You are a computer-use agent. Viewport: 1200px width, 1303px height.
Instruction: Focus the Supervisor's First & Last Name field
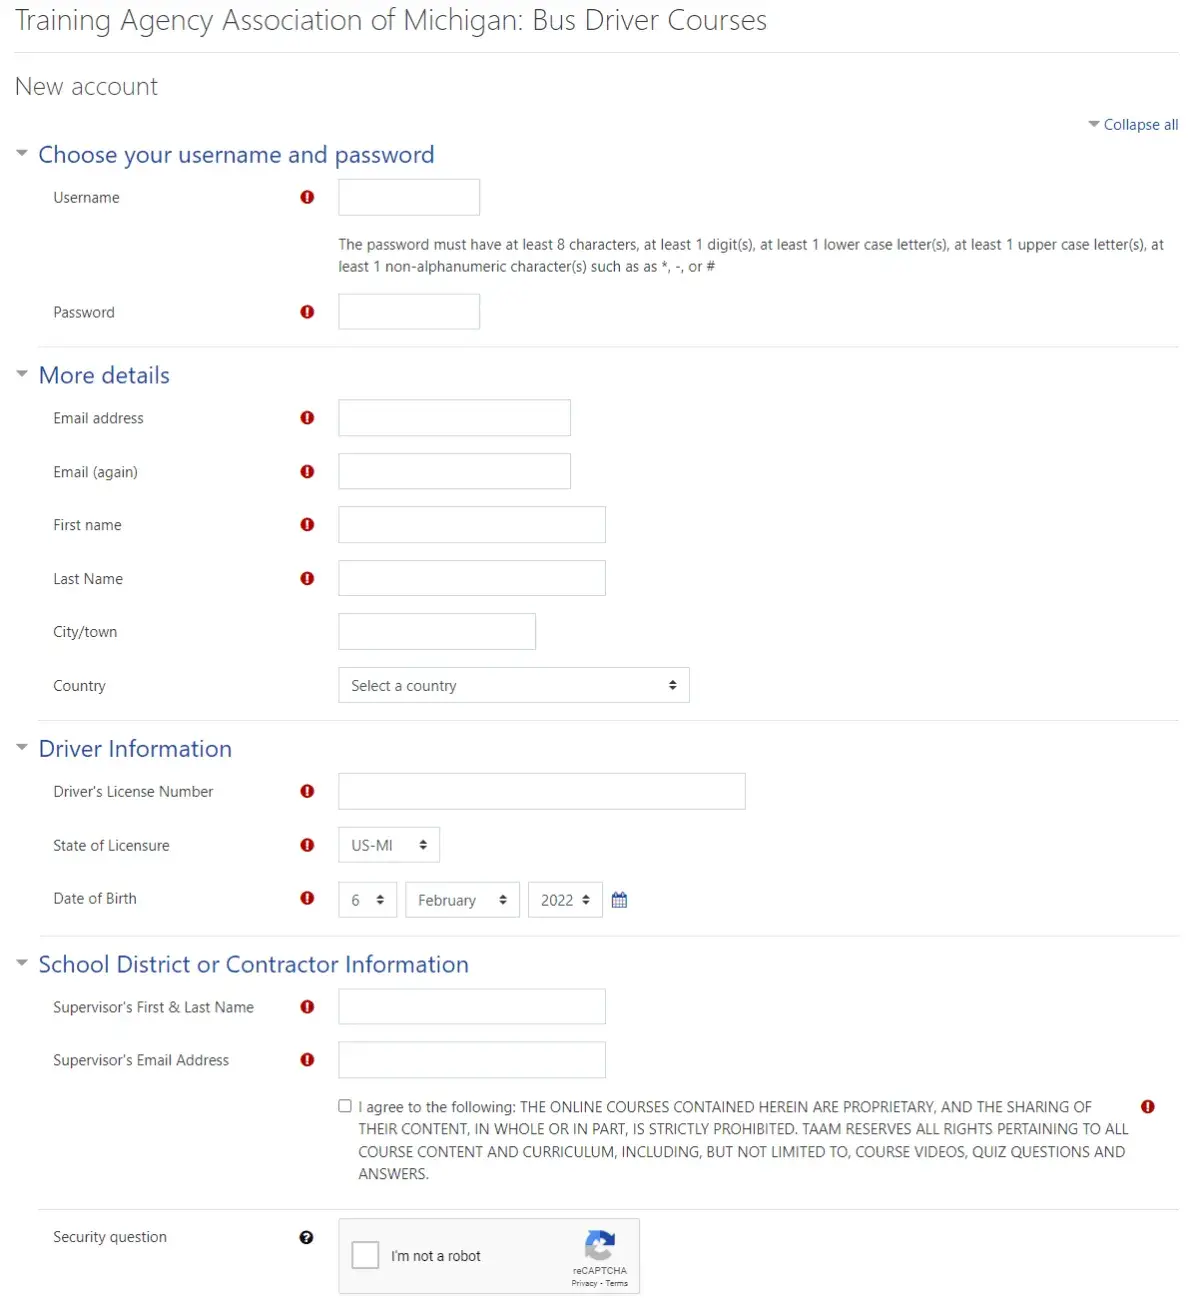point(471,1007)
